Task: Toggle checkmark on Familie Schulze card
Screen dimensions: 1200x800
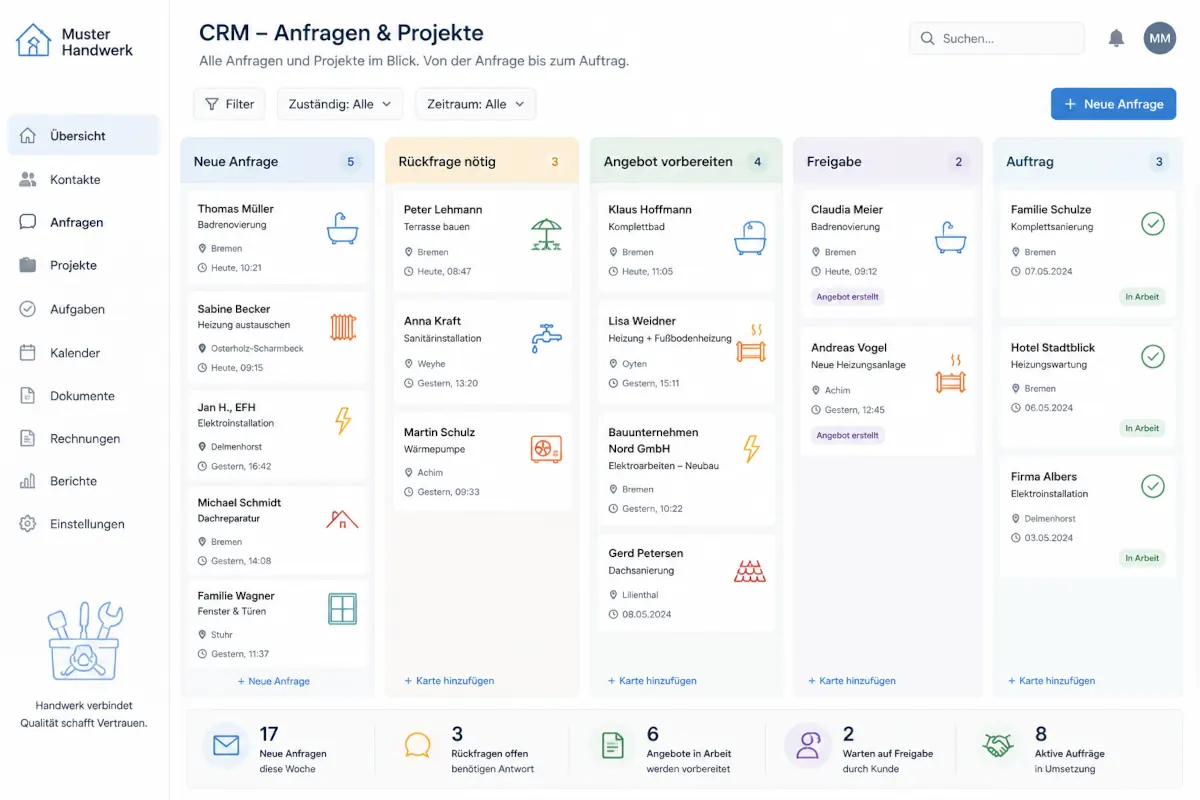Action: (x=1153, y=224)
